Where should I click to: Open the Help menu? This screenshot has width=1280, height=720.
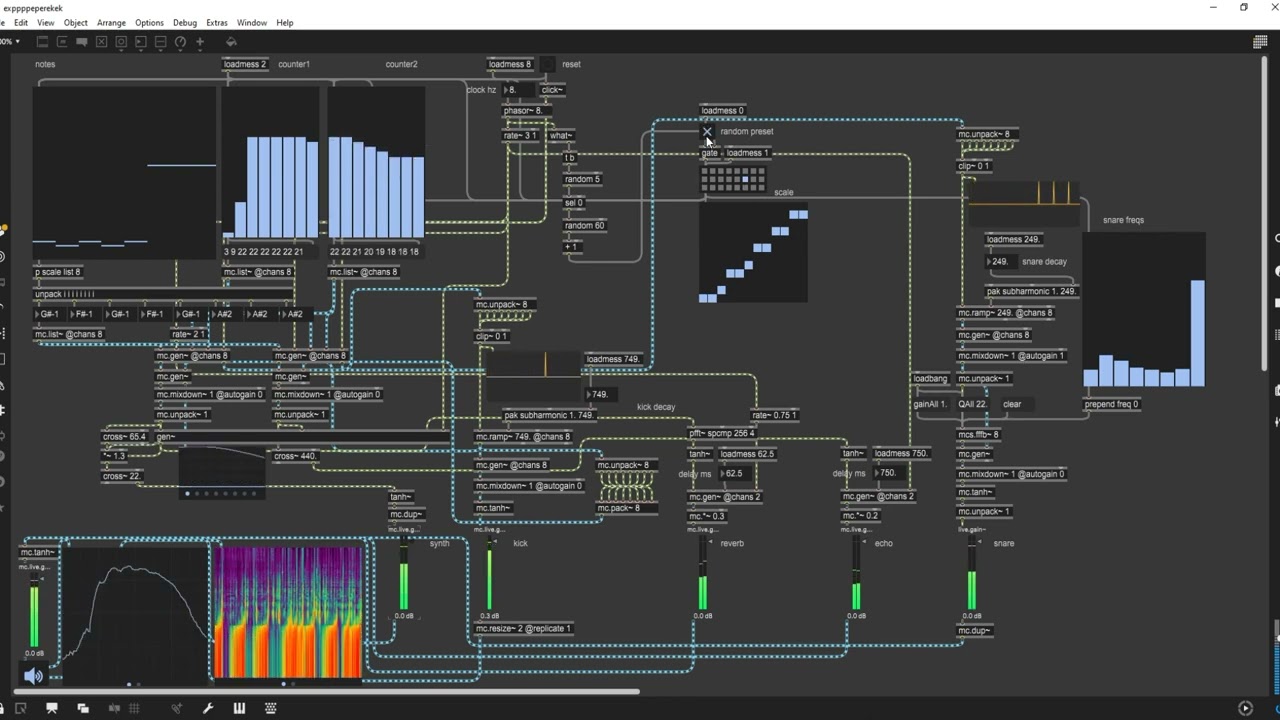(285, 22)
